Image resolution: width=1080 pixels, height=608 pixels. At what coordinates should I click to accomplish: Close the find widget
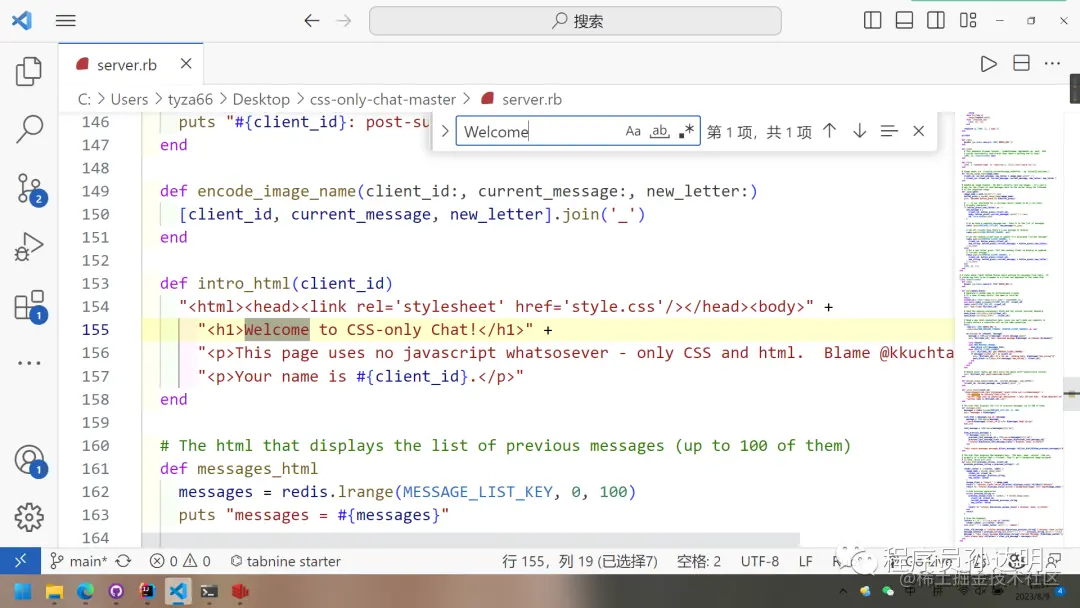919,131
